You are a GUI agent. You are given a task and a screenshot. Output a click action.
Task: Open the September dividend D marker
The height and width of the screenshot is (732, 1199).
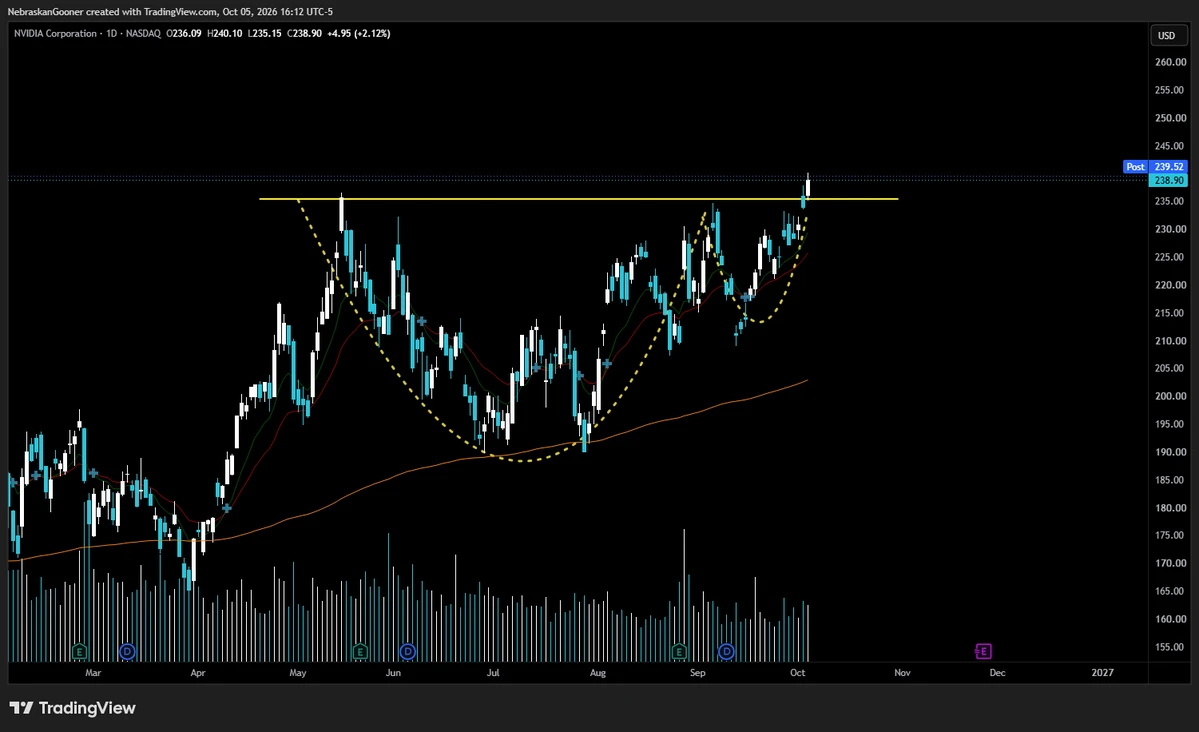[x=726, y=652]
